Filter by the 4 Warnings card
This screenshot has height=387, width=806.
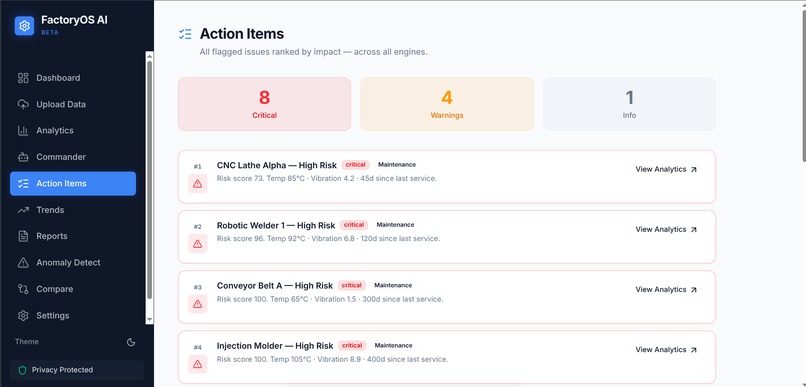pyautogui.click(x=447, y=104)
